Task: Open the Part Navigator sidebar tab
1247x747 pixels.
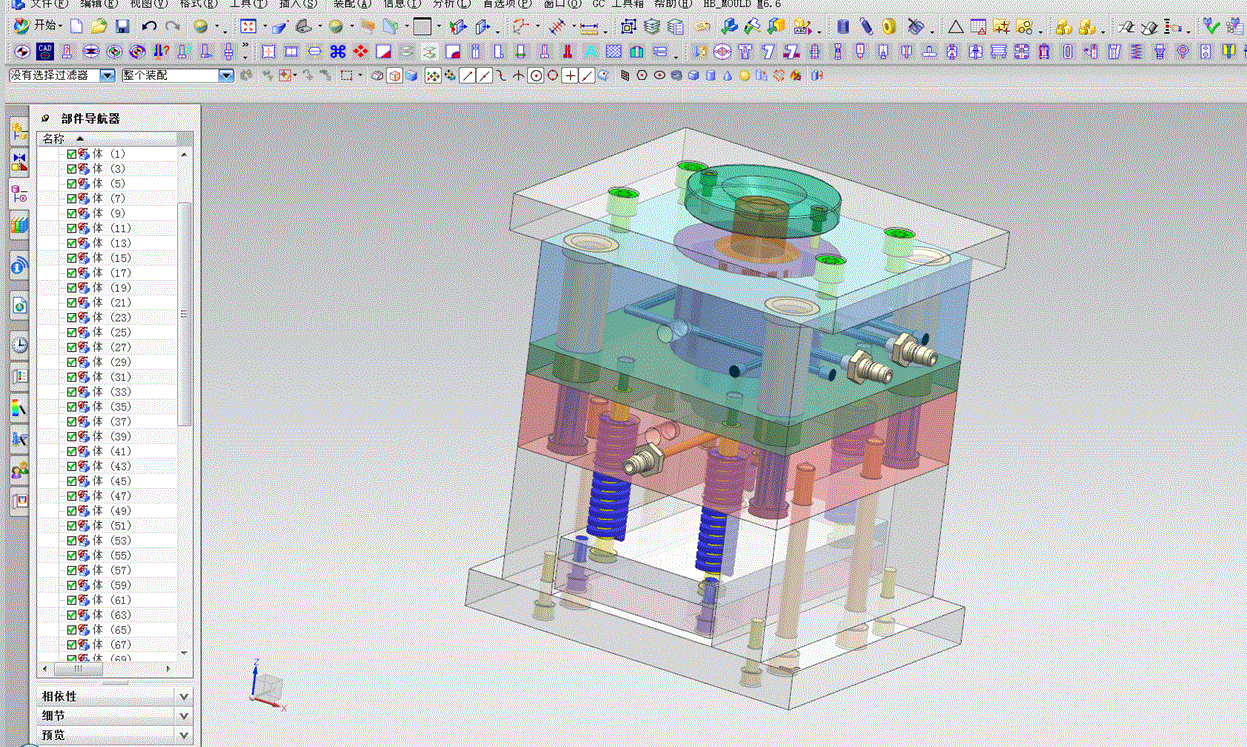Action: coord(19,194)
